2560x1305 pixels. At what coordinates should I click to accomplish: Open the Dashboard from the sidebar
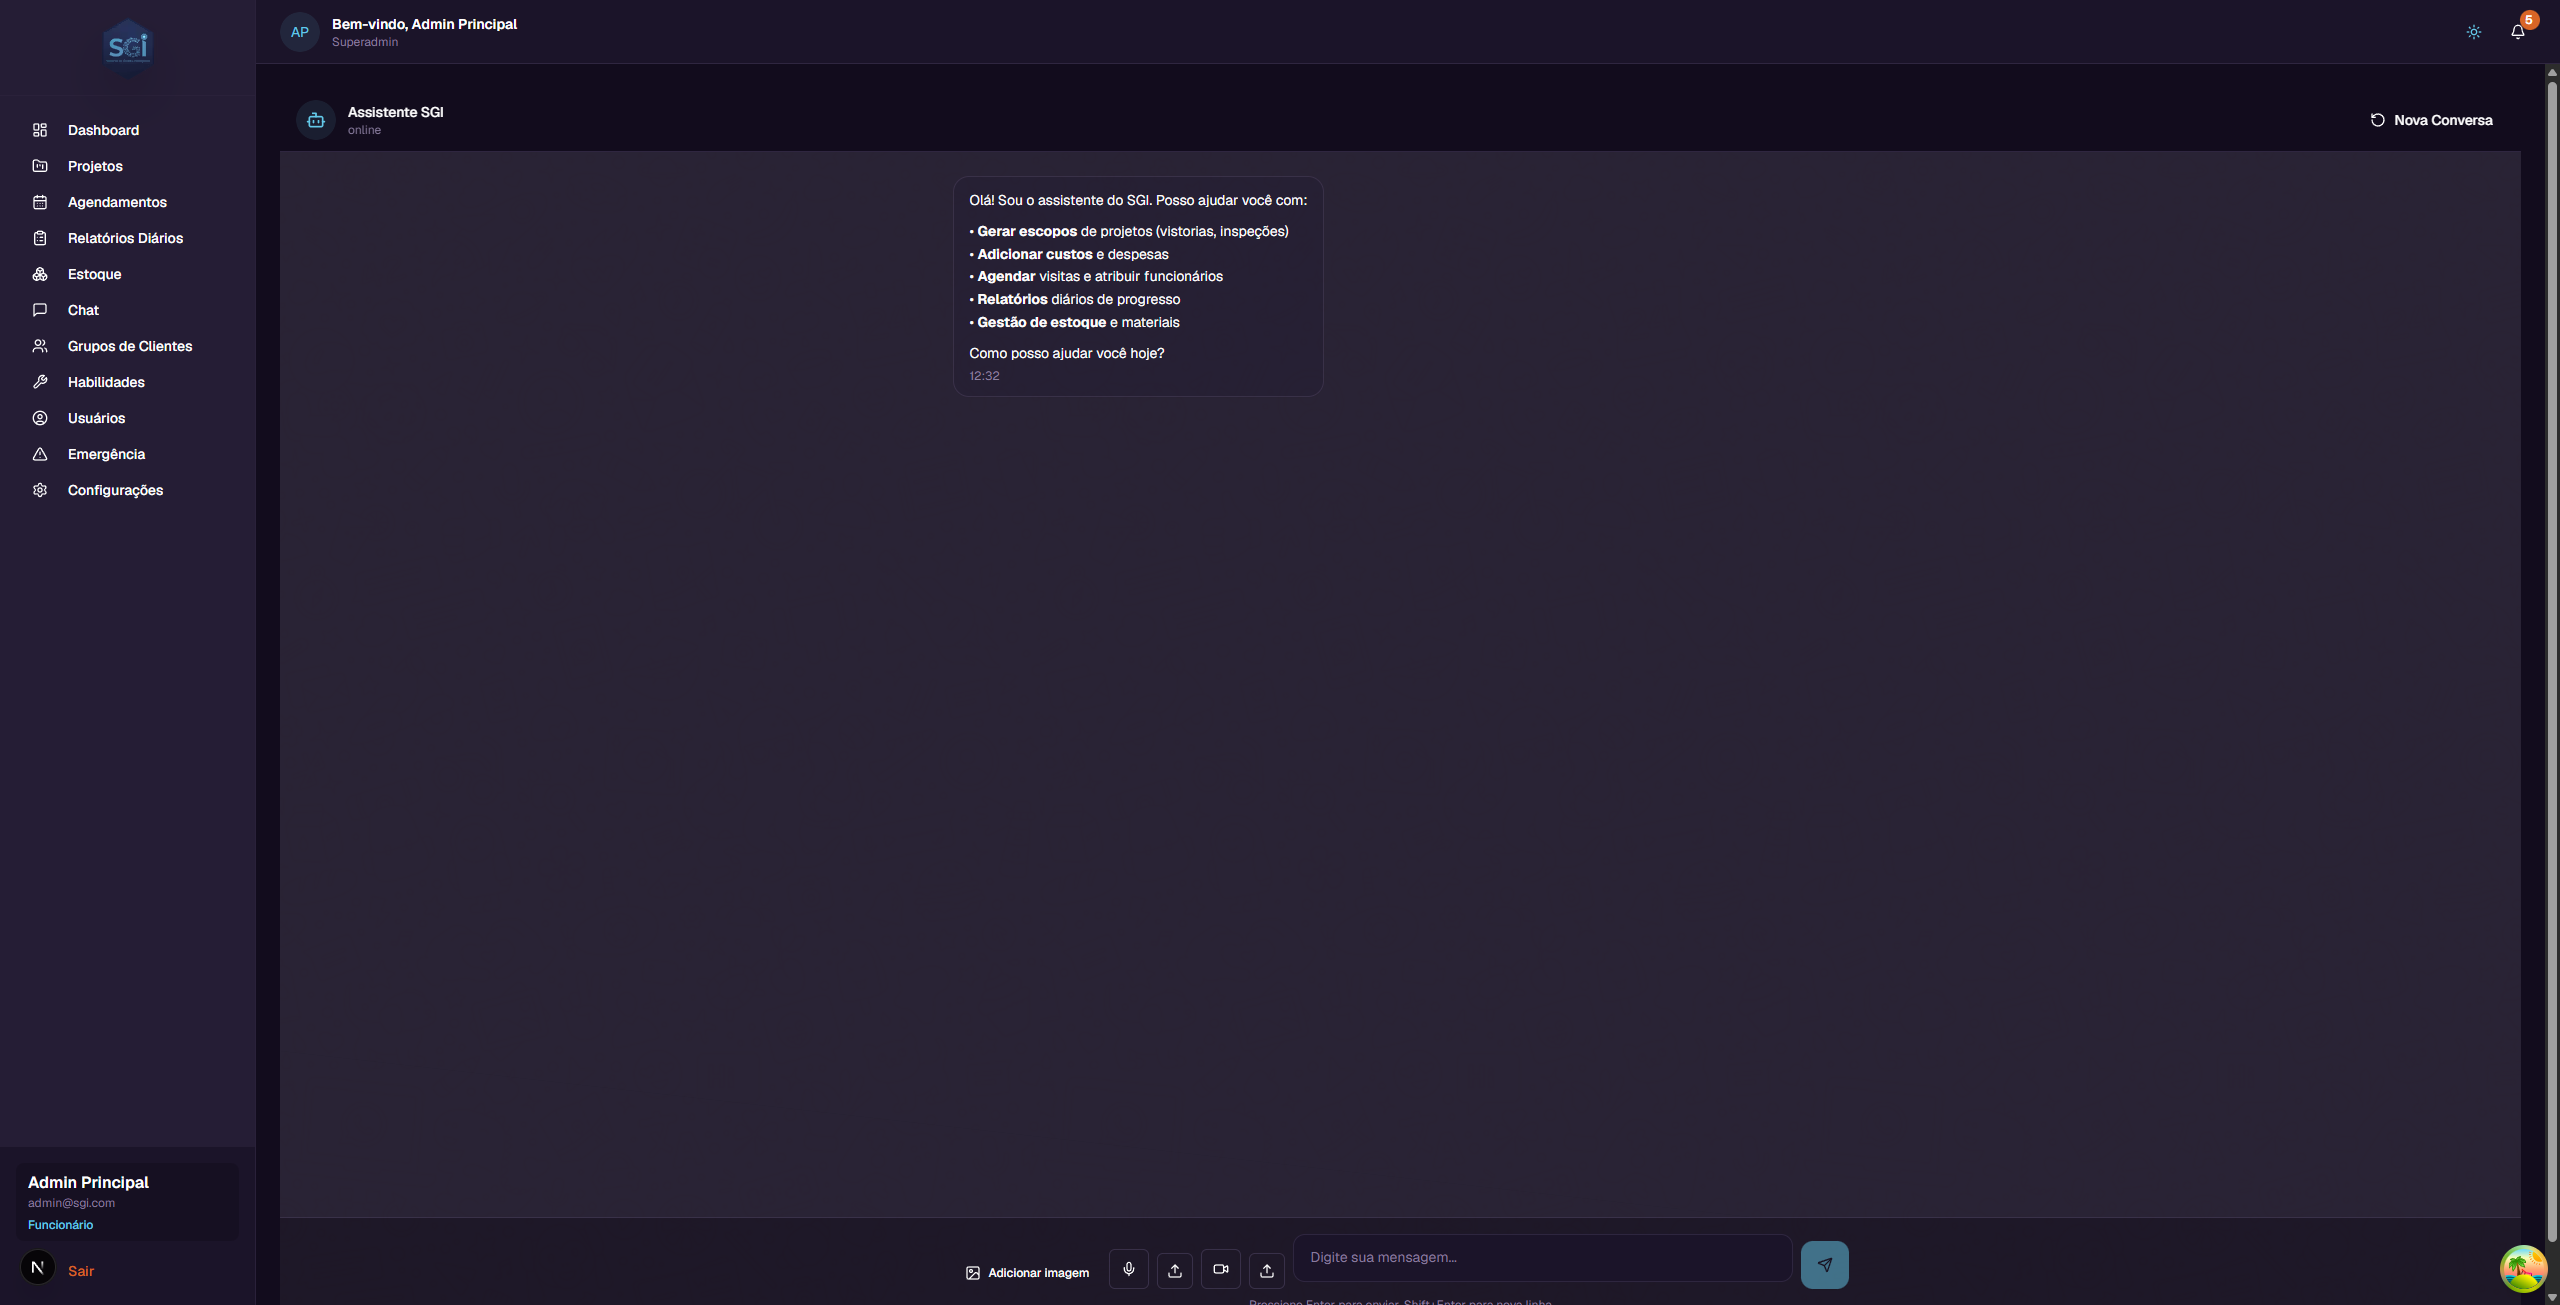pyautogui.click(x=102, y=130)
